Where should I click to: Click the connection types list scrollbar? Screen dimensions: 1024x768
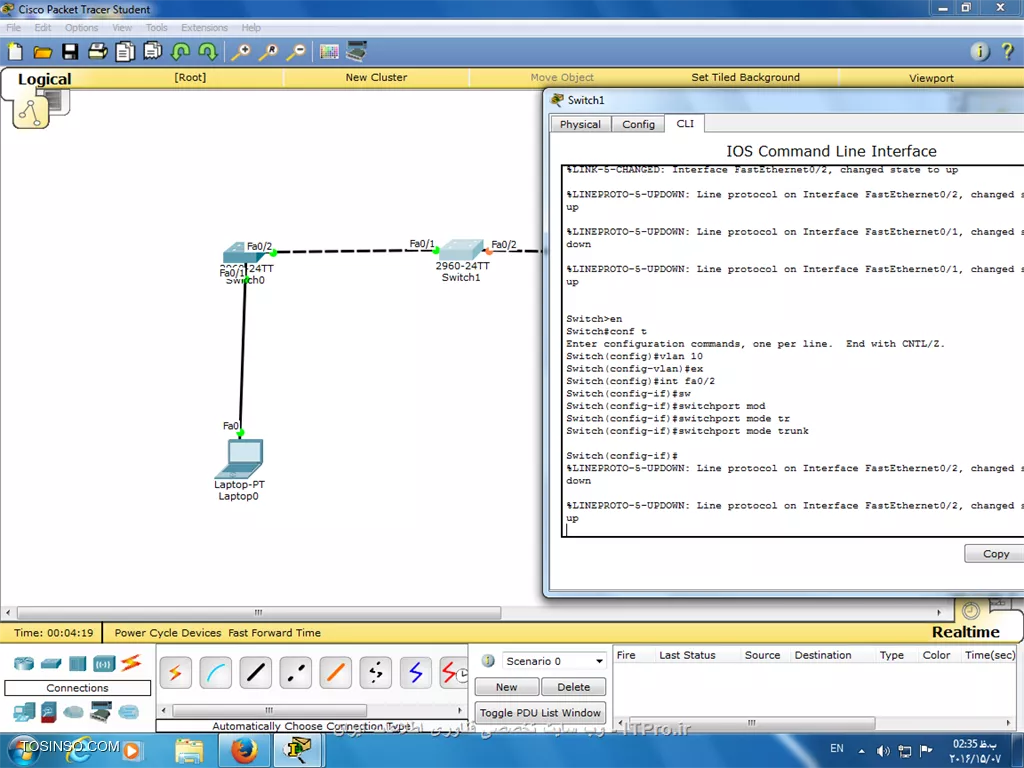[x=269, y=710]
